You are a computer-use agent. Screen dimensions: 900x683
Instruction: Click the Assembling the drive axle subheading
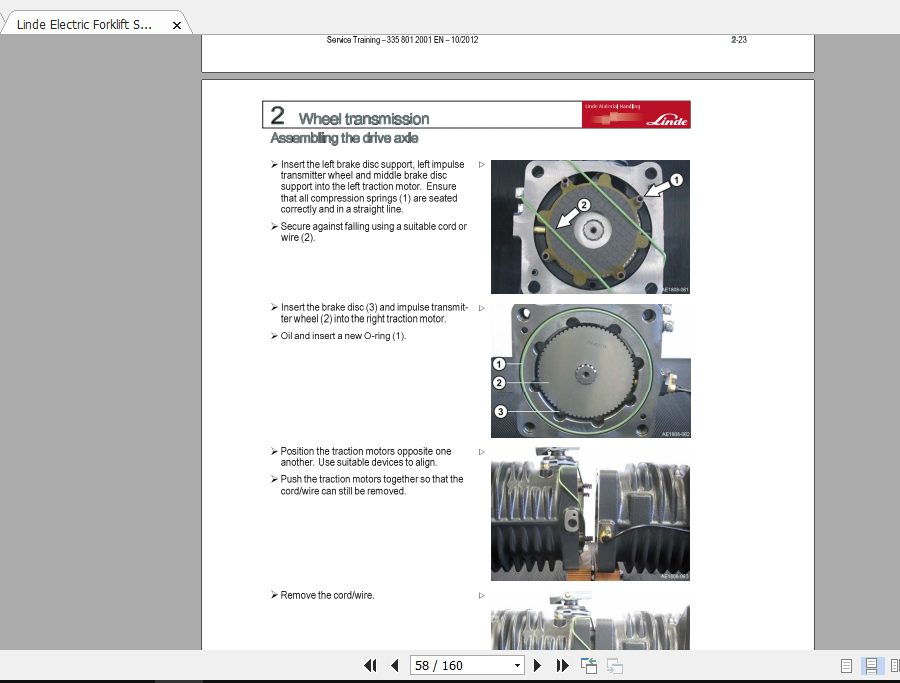[344, 138]
